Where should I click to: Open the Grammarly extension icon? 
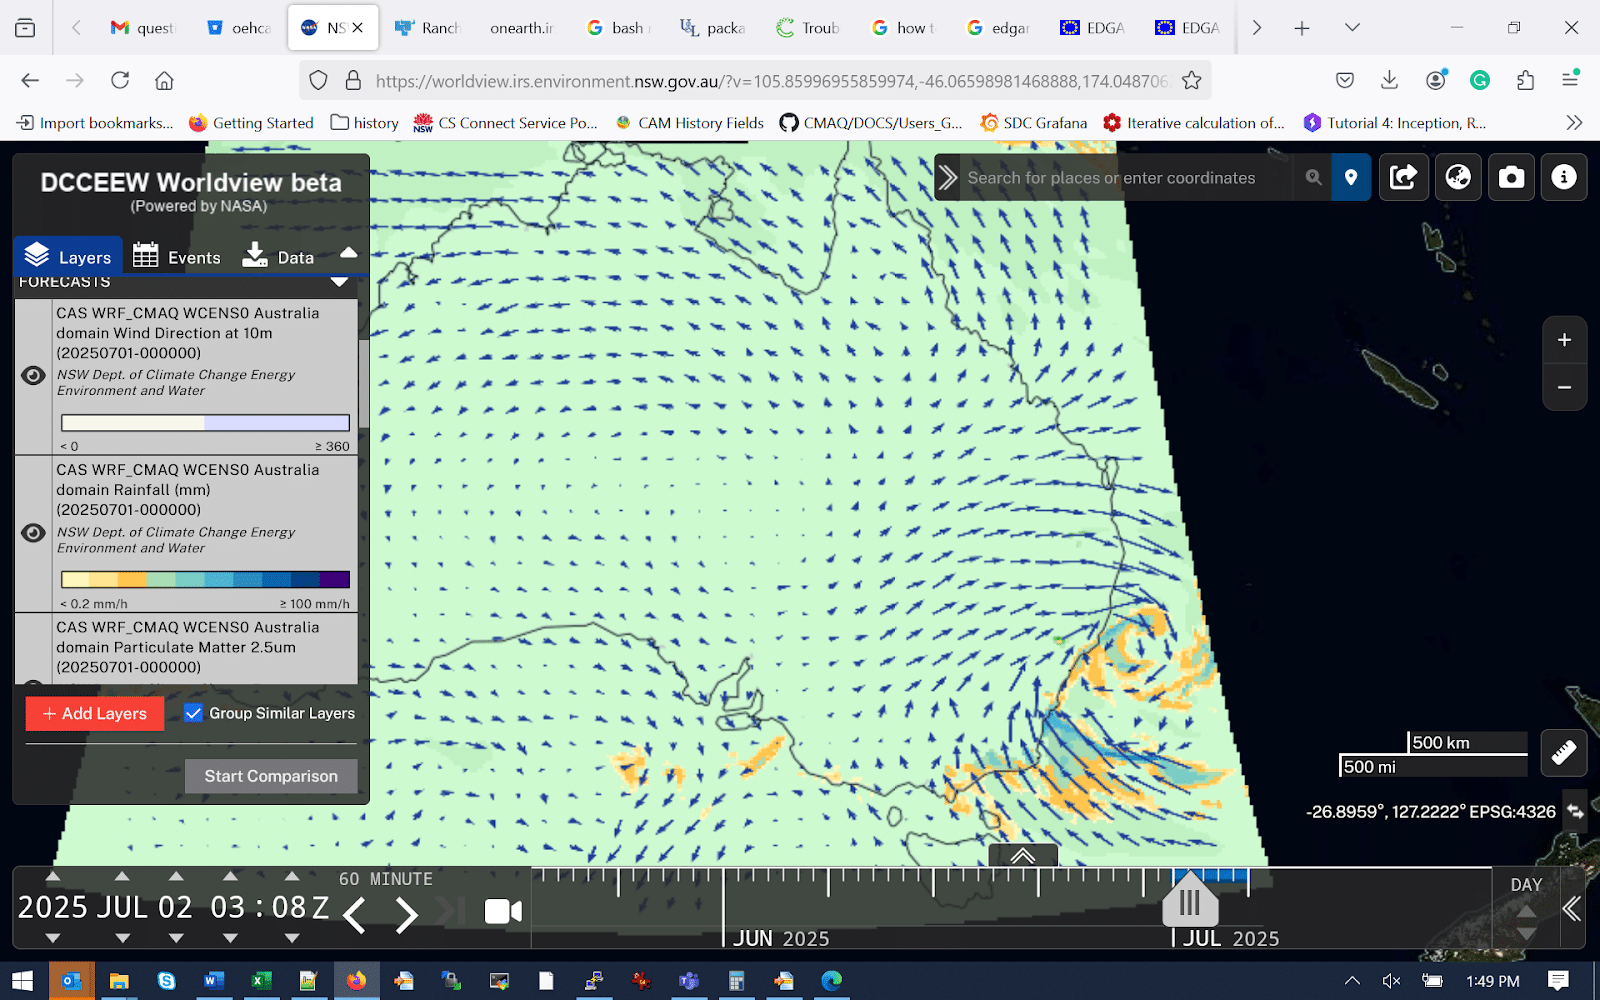pyautogui.click(x=1480, y=80)
